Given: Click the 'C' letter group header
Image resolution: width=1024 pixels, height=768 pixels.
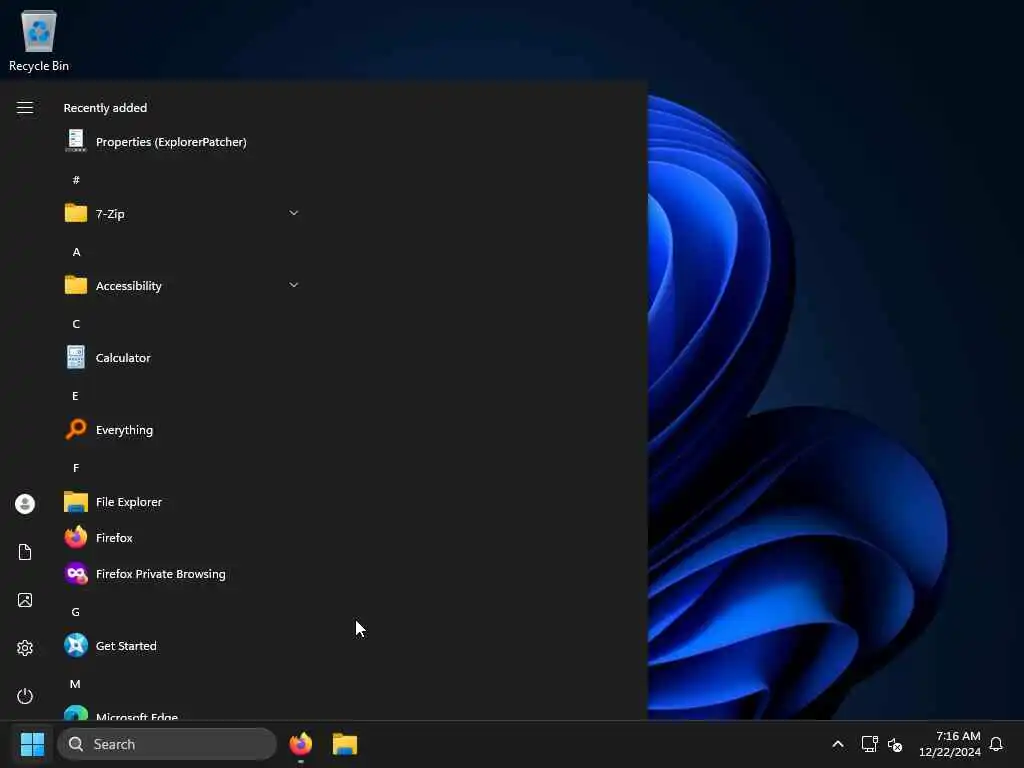Looking at the screenshot, I should [x=76, y=324].
